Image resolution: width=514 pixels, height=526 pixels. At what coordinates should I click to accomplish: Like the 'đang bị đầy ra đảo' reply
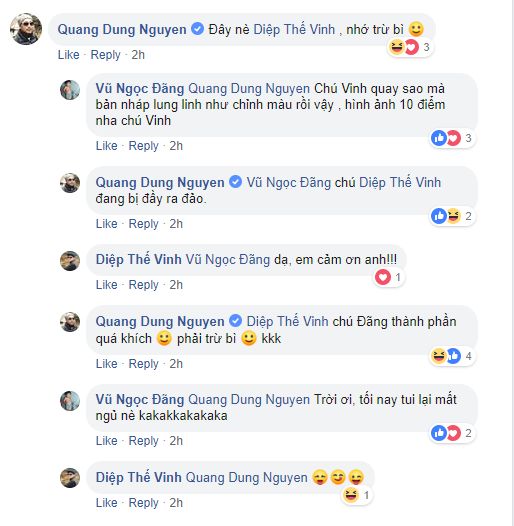click(106, 224)
